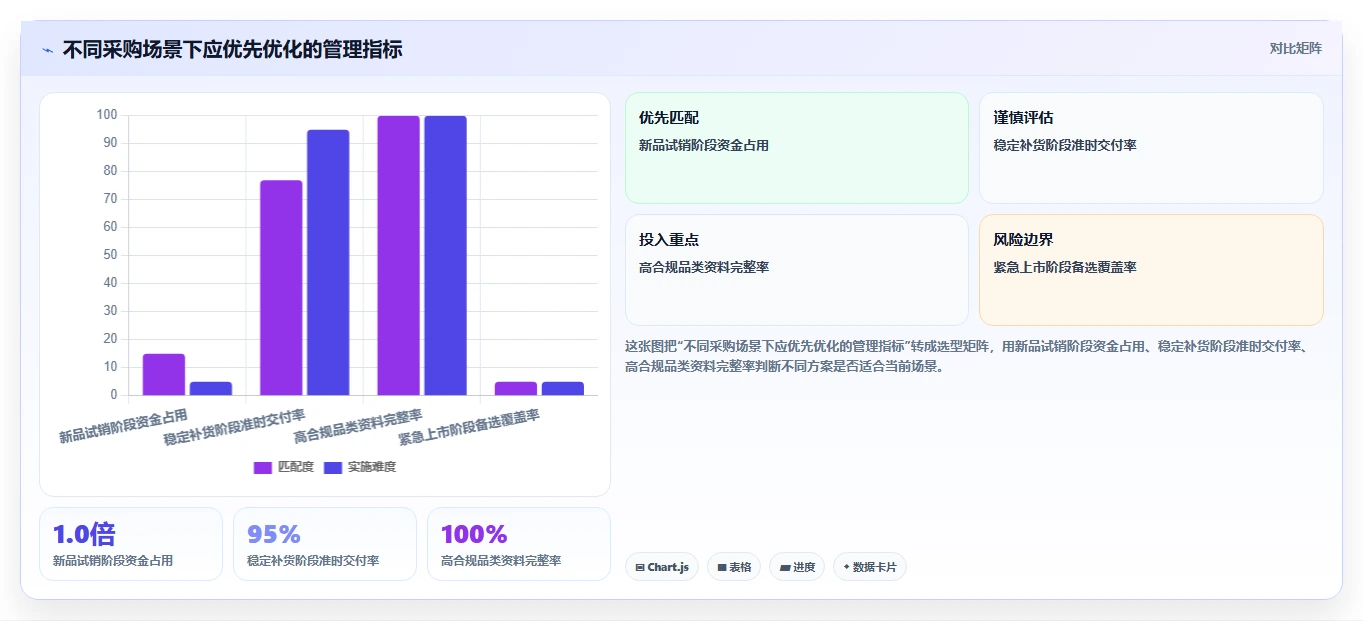Click the y-axis value 50

(x=110, y=255)
